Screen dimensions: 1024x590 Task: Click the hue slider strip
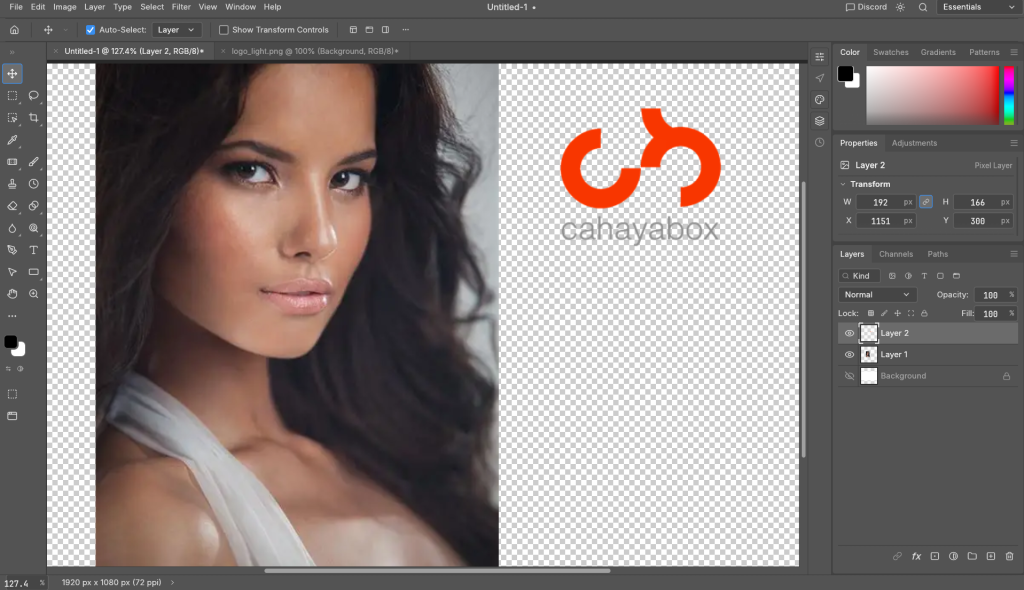pyautogui.click(x=1009, y=95)
